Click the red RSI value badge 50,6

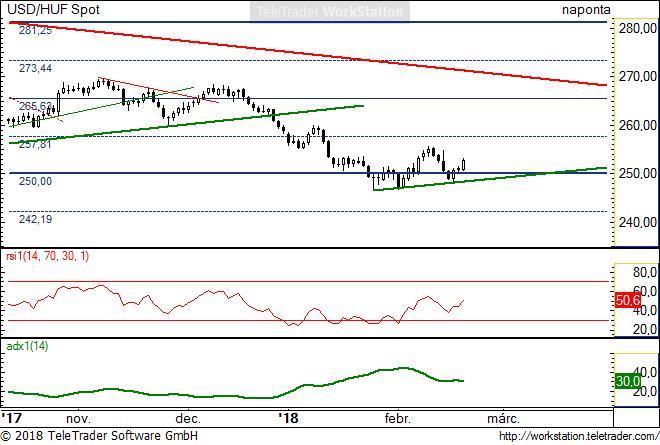point(628,300)
